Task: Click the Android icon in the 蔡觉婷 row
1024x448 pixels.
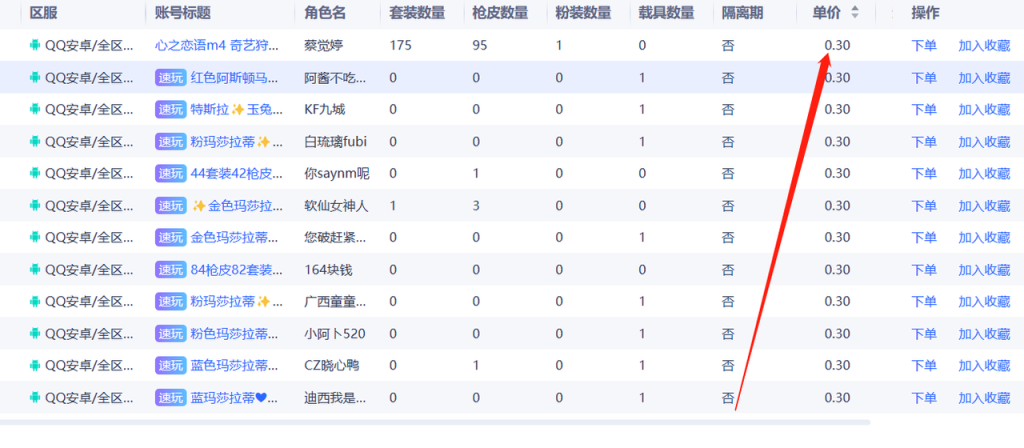Action: point(36,46)
